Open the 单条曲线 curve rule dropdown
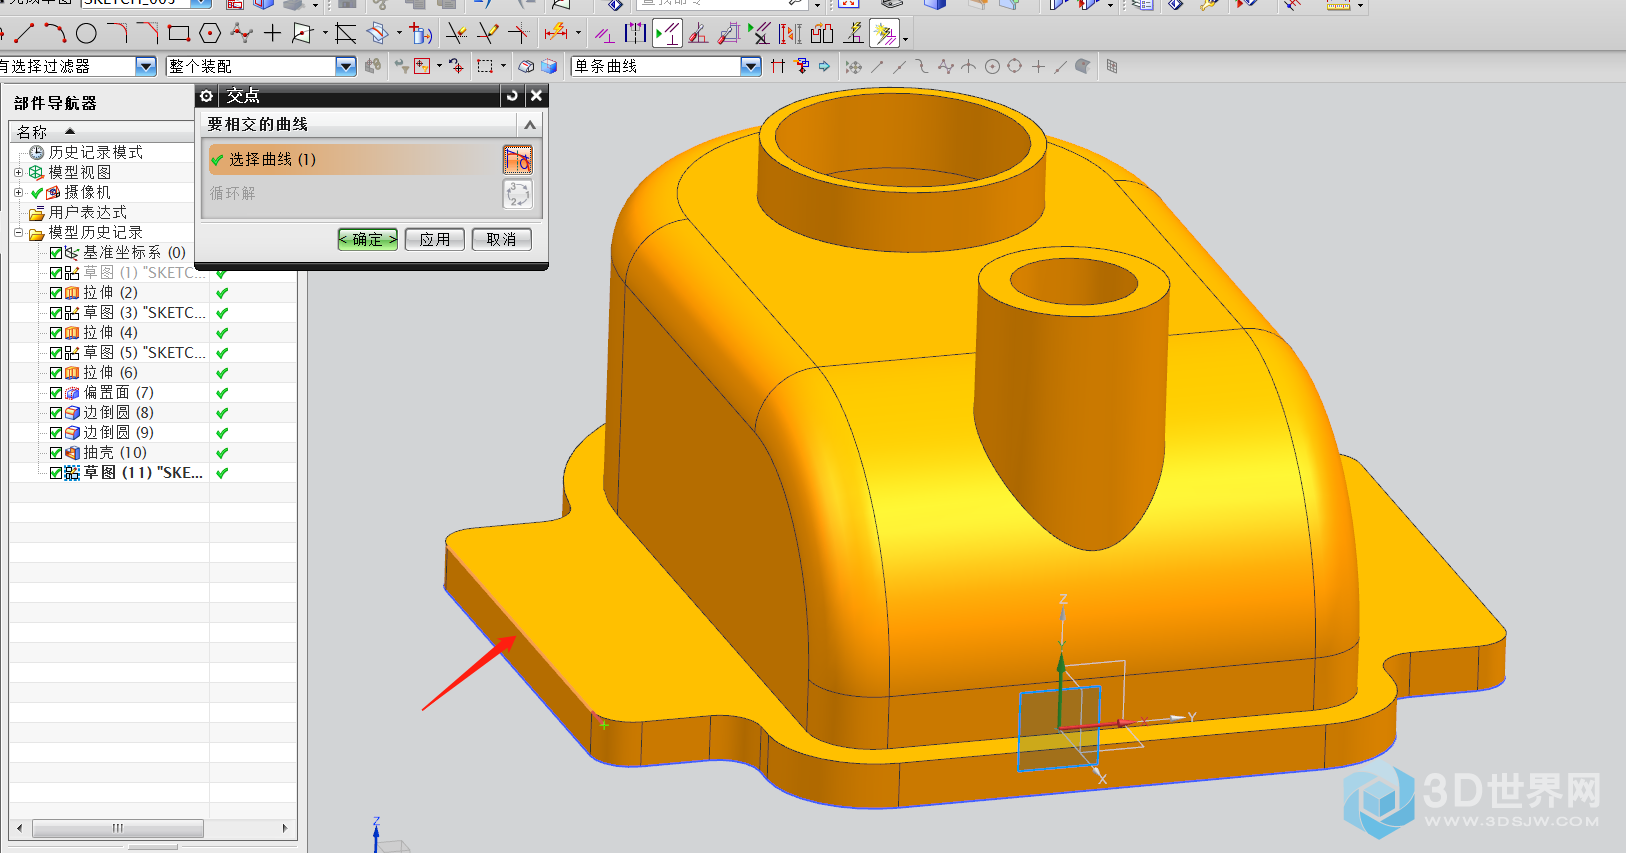1626x853 pixels. coord(751,66)
